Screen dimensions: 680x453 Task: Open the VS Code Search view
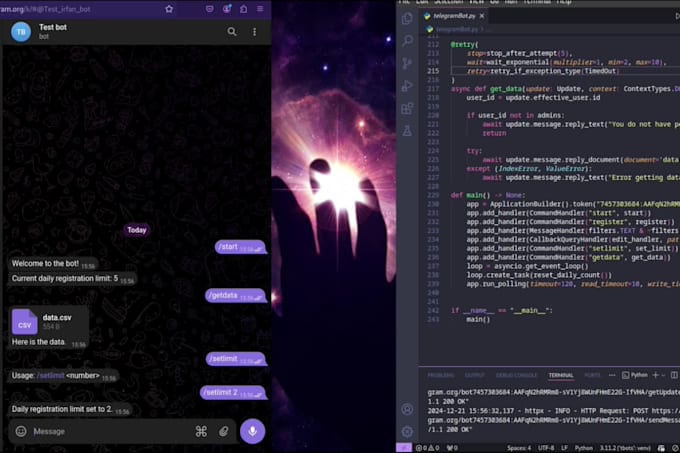407,41
